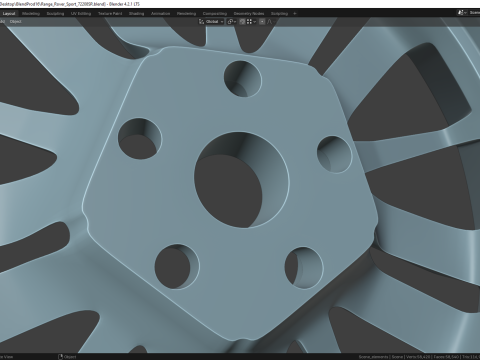
Task: Open the Geometry Nodes workspace tab
Action: coord(249,14)
